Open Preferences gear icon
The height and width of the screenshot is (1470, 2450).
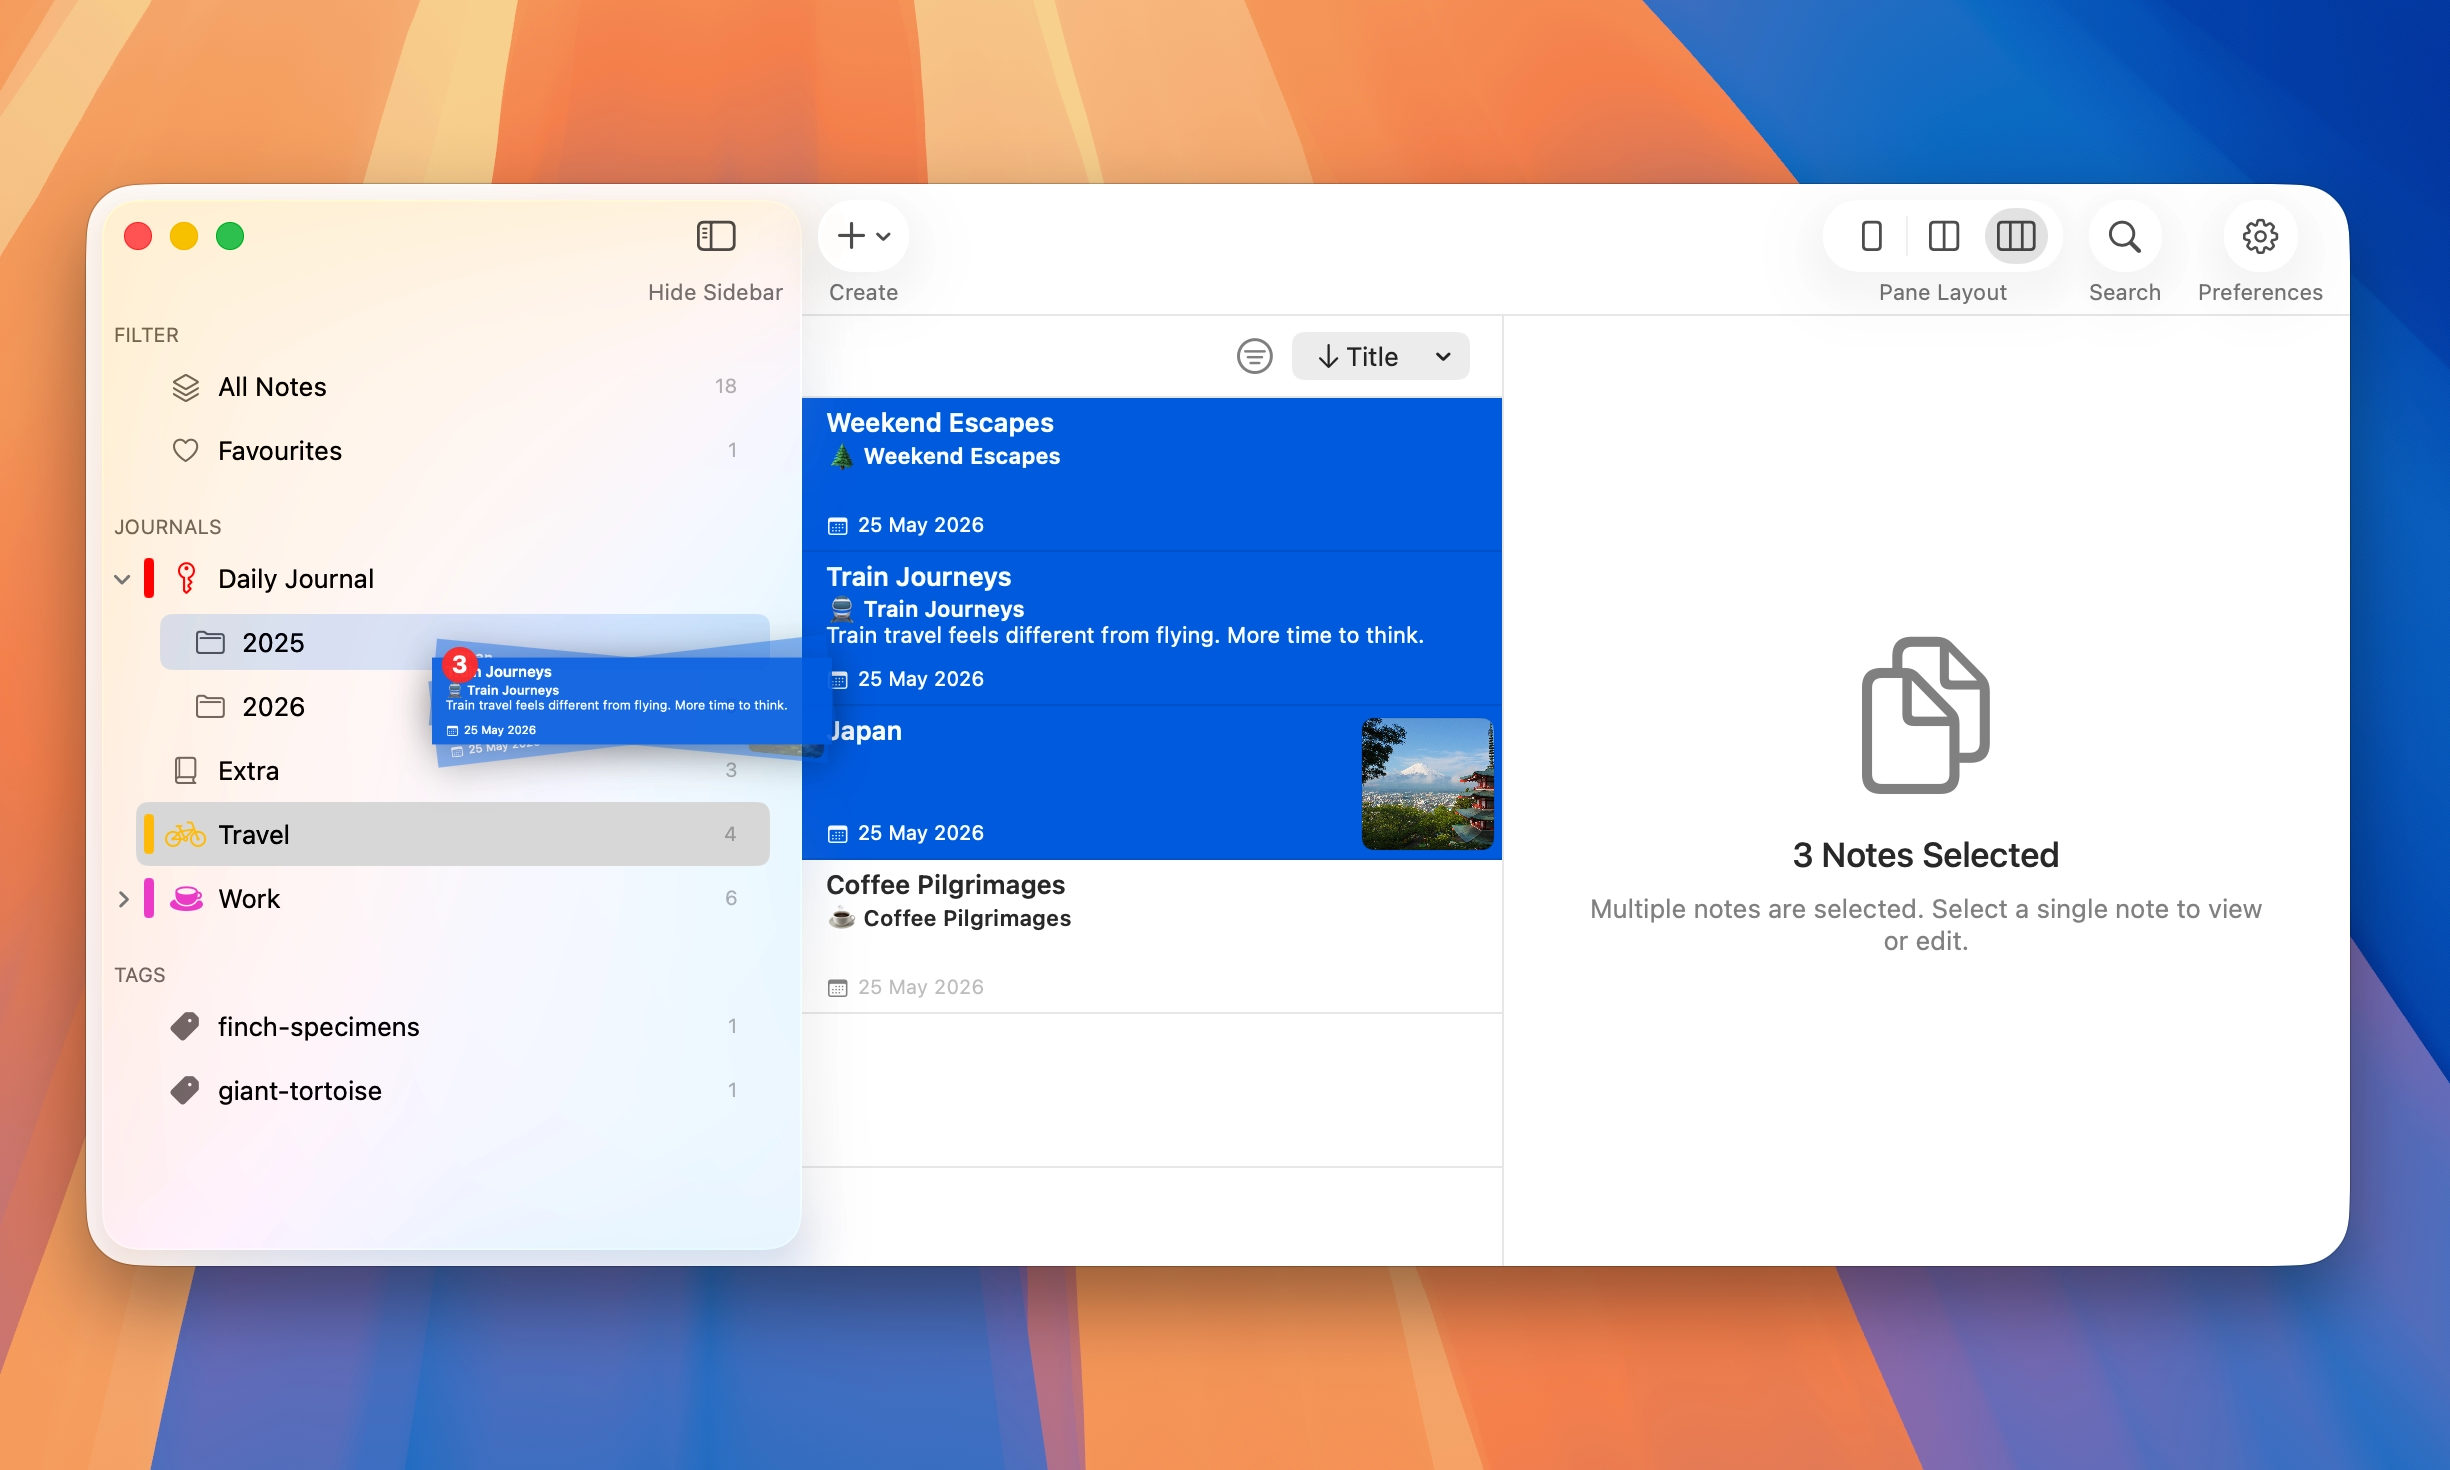[x=2259, y=237]
